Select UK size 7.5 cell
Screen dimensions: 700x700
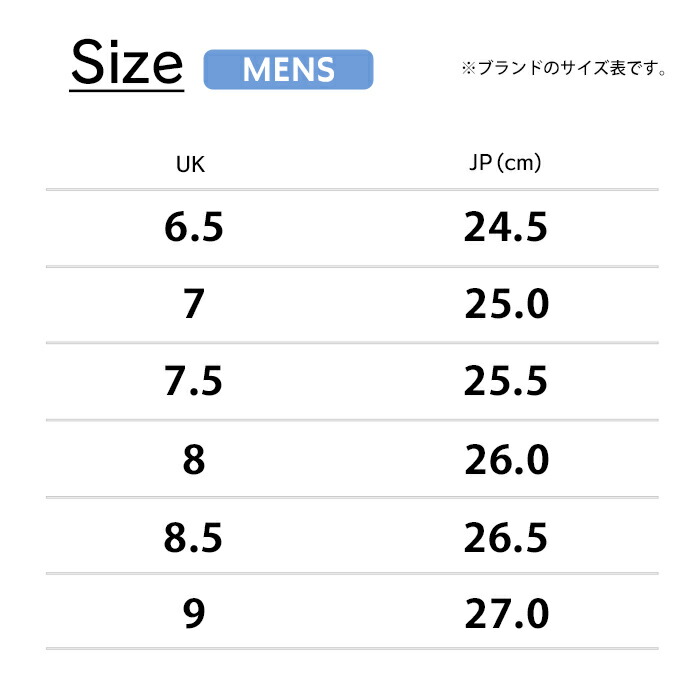[x=193, y=381]
